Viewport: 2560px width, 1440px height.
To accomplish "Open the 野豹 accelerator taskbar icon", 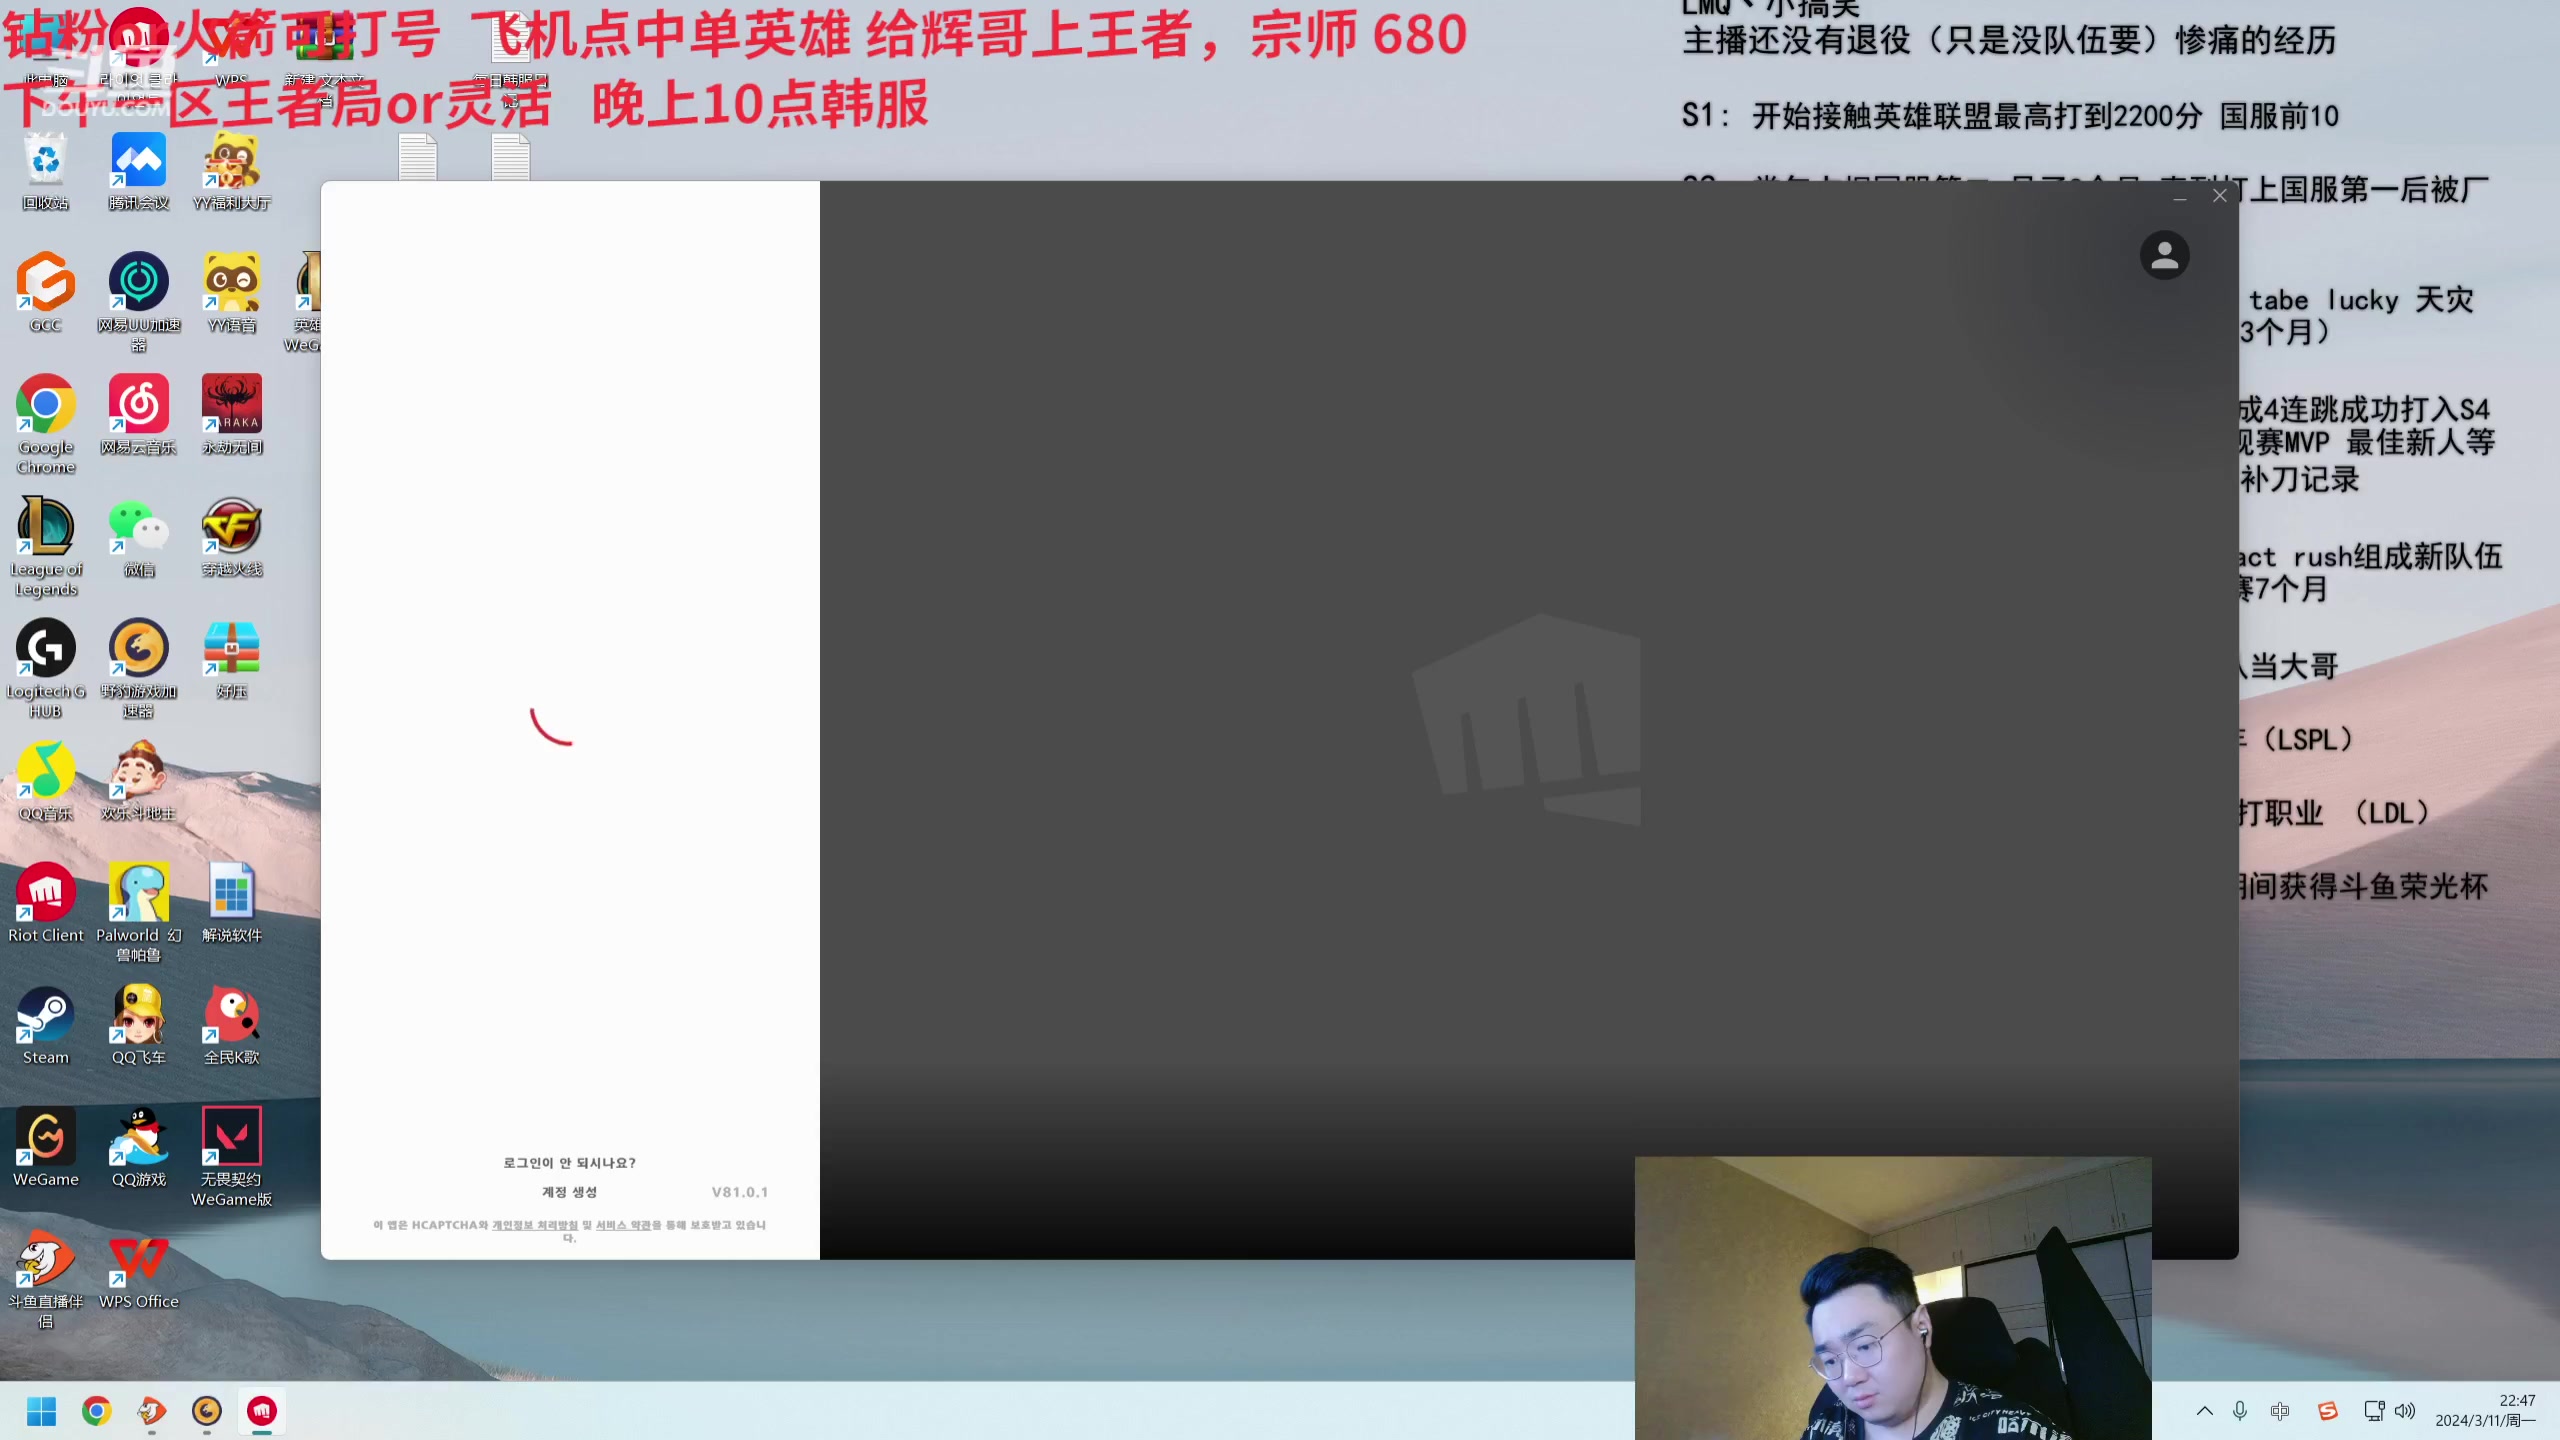I will click(206, 1411).
